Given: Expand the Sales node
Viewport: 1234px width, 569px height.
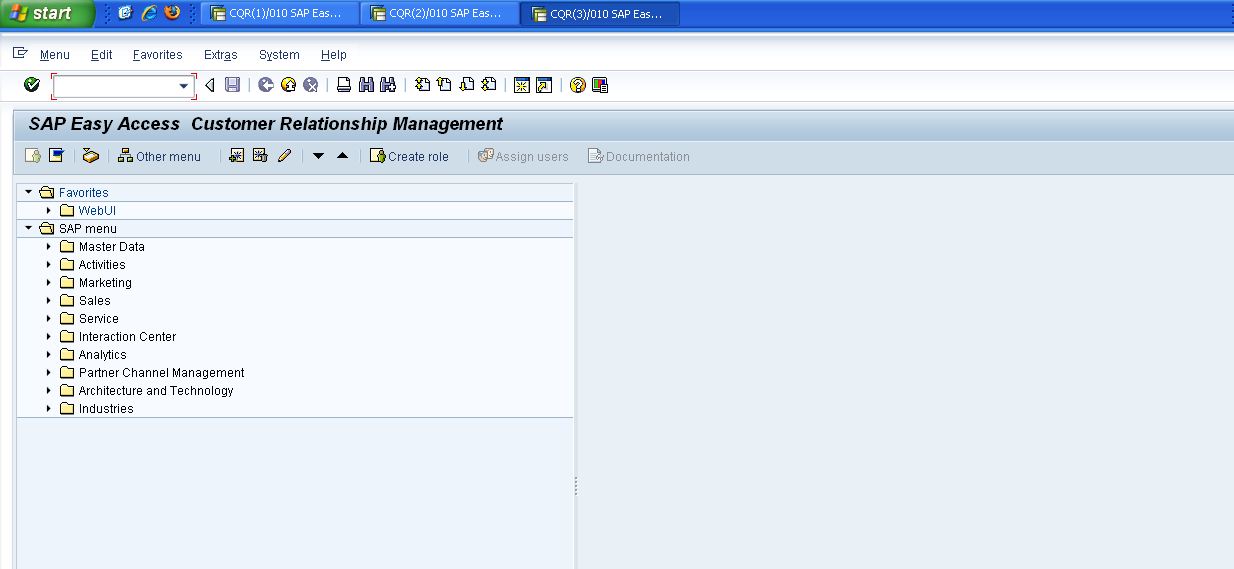Looking at the screenshot, I should pos(49,300).
